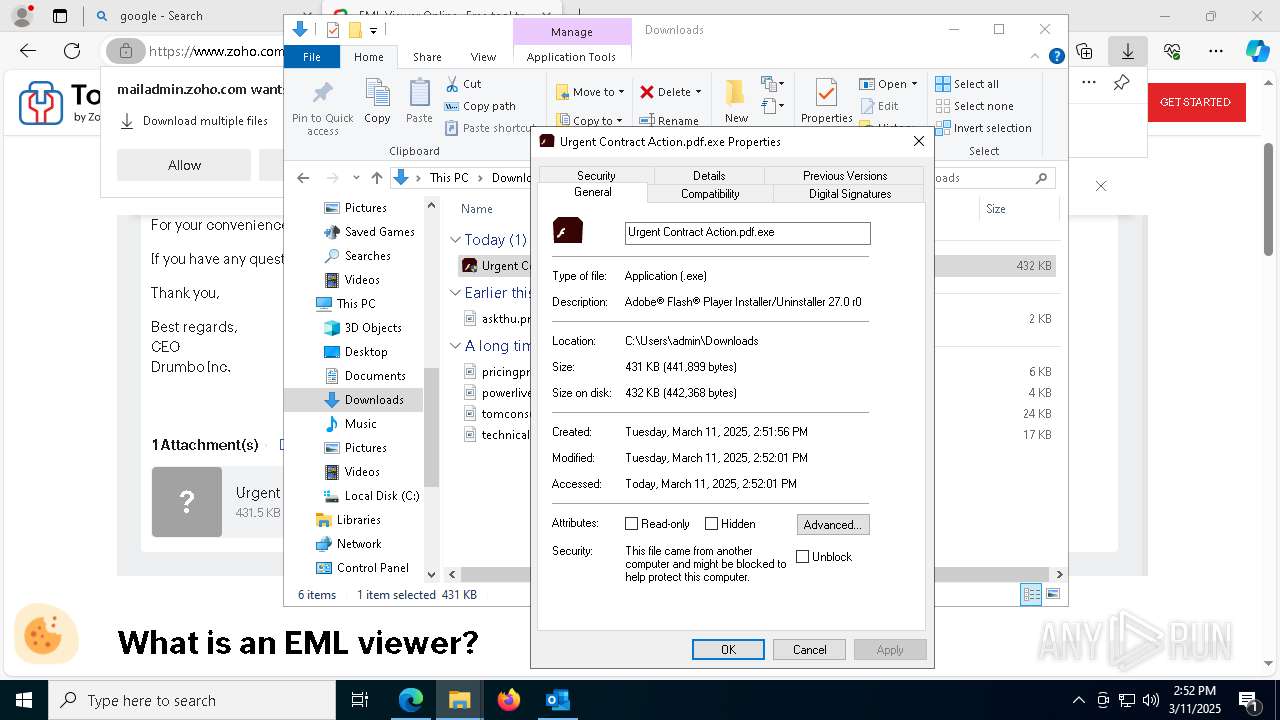Switch to the Share ribbon tab
This screenshot has width=1280, height=720.
coord(427,57)
